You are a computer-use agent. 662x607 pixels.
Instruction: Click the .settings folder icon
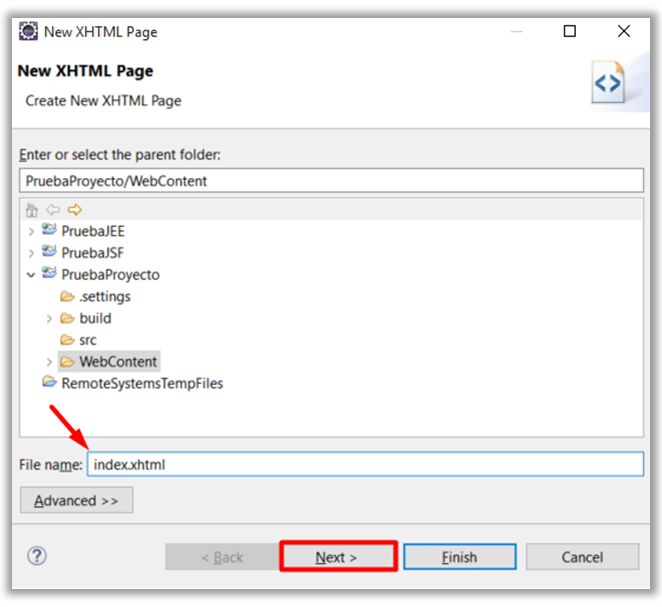67,296
